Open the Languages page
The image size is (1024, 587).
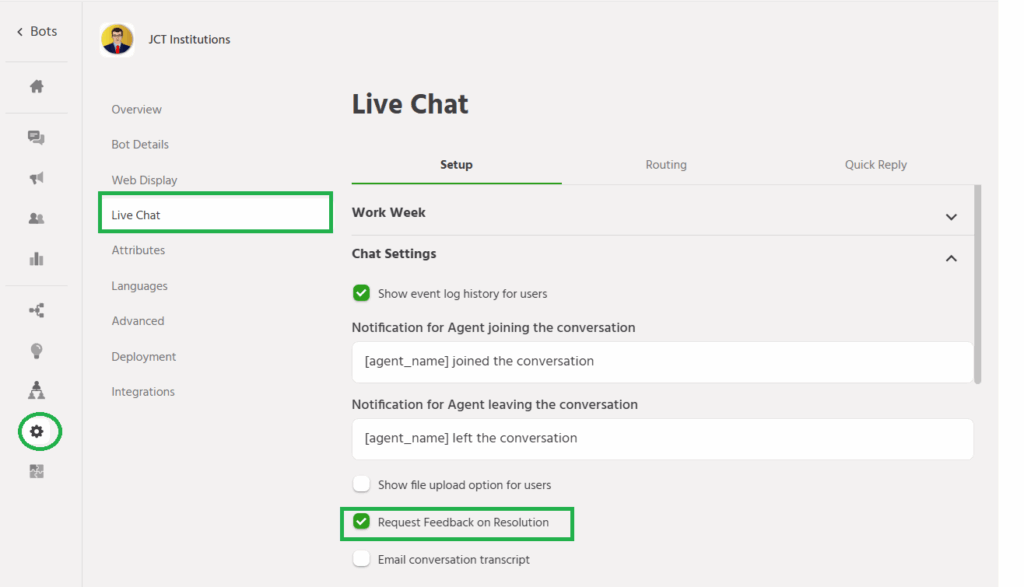click(x=139, y=286)
